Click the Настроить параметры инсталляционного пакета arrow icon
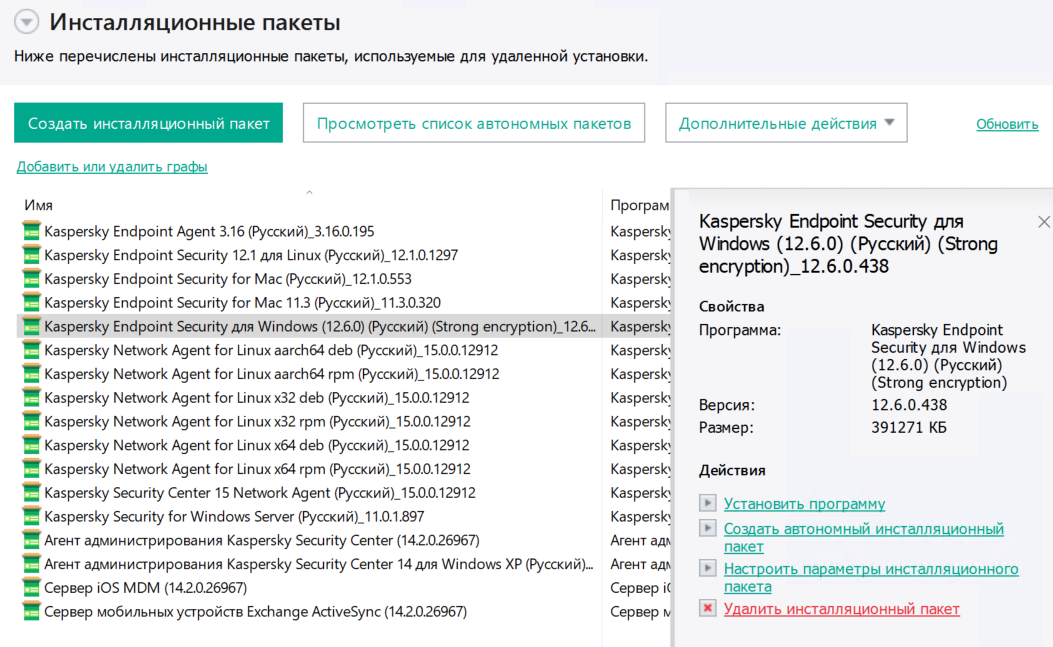The height and width of the screenshot is (647, 1053). [x=708, y=568]
